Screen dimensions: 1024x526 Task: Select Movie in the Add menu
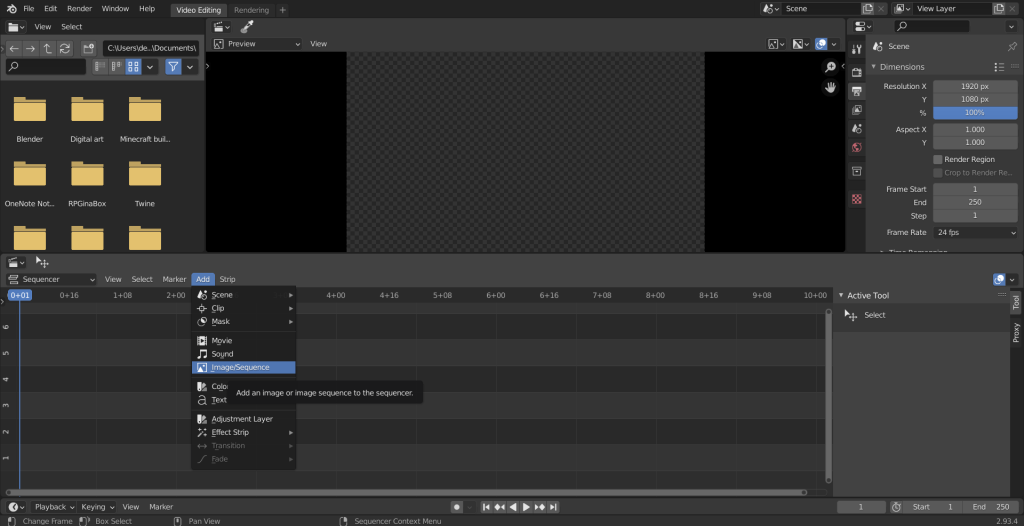[221, 341]
